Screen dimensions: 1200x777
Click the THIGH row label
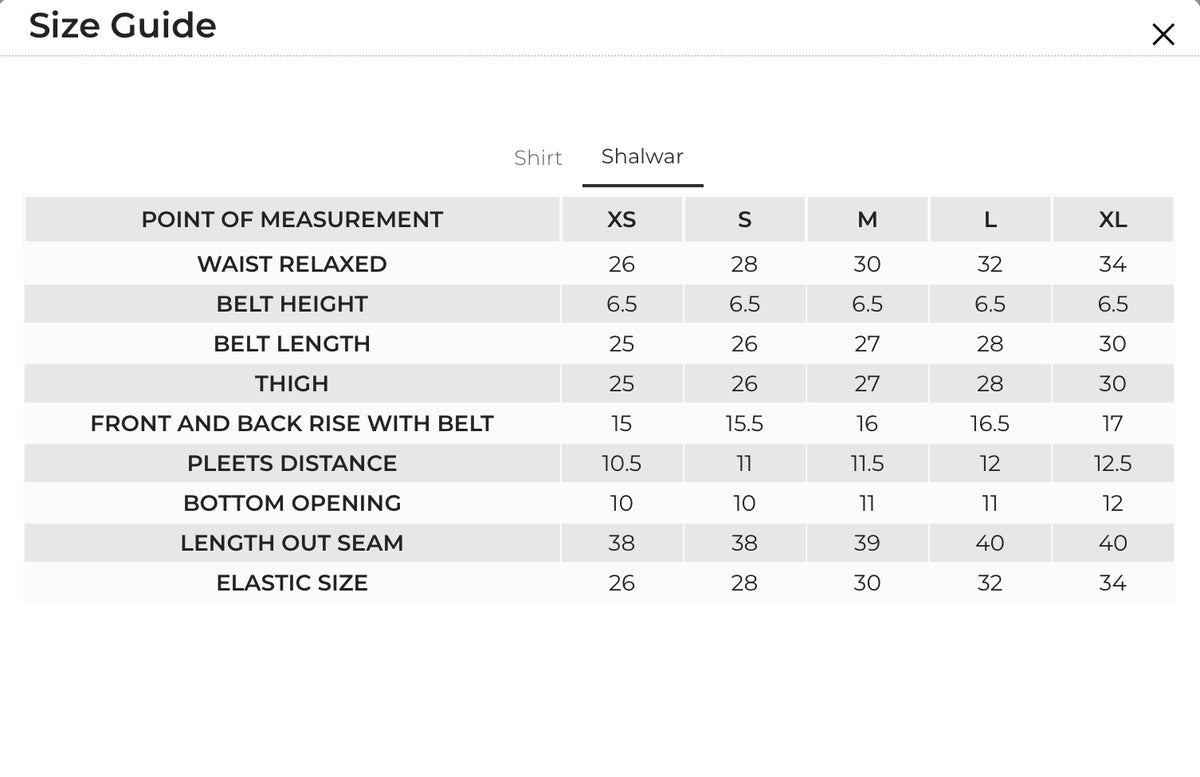(292, 384)
